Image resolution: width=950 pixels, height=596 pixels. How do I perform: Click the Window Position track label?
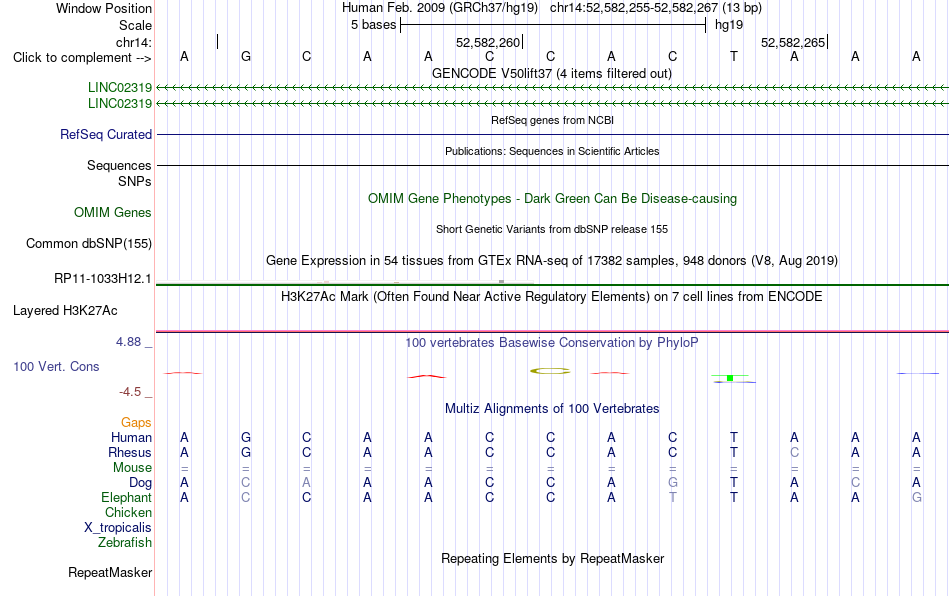click(x=104, y=8)
